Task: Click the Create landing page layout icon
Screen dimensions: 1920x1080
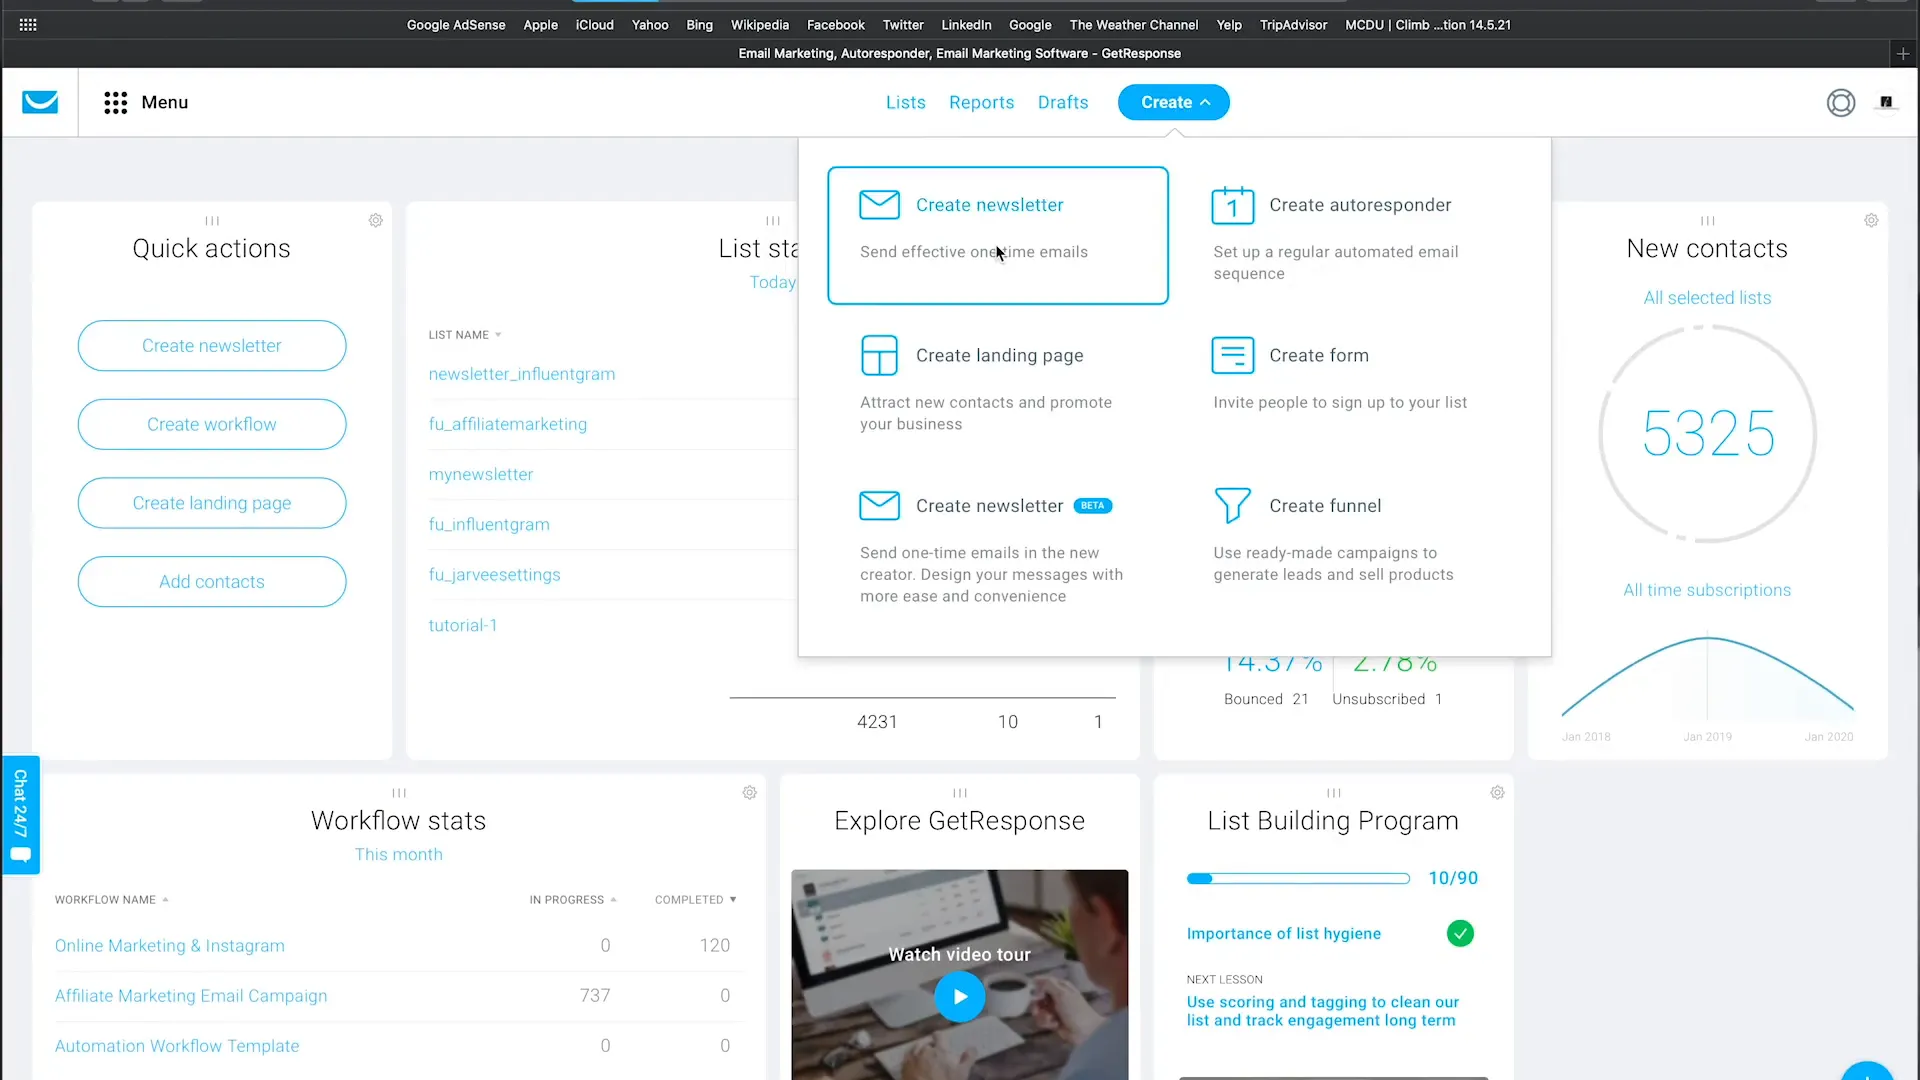Action: click(879, 356)
